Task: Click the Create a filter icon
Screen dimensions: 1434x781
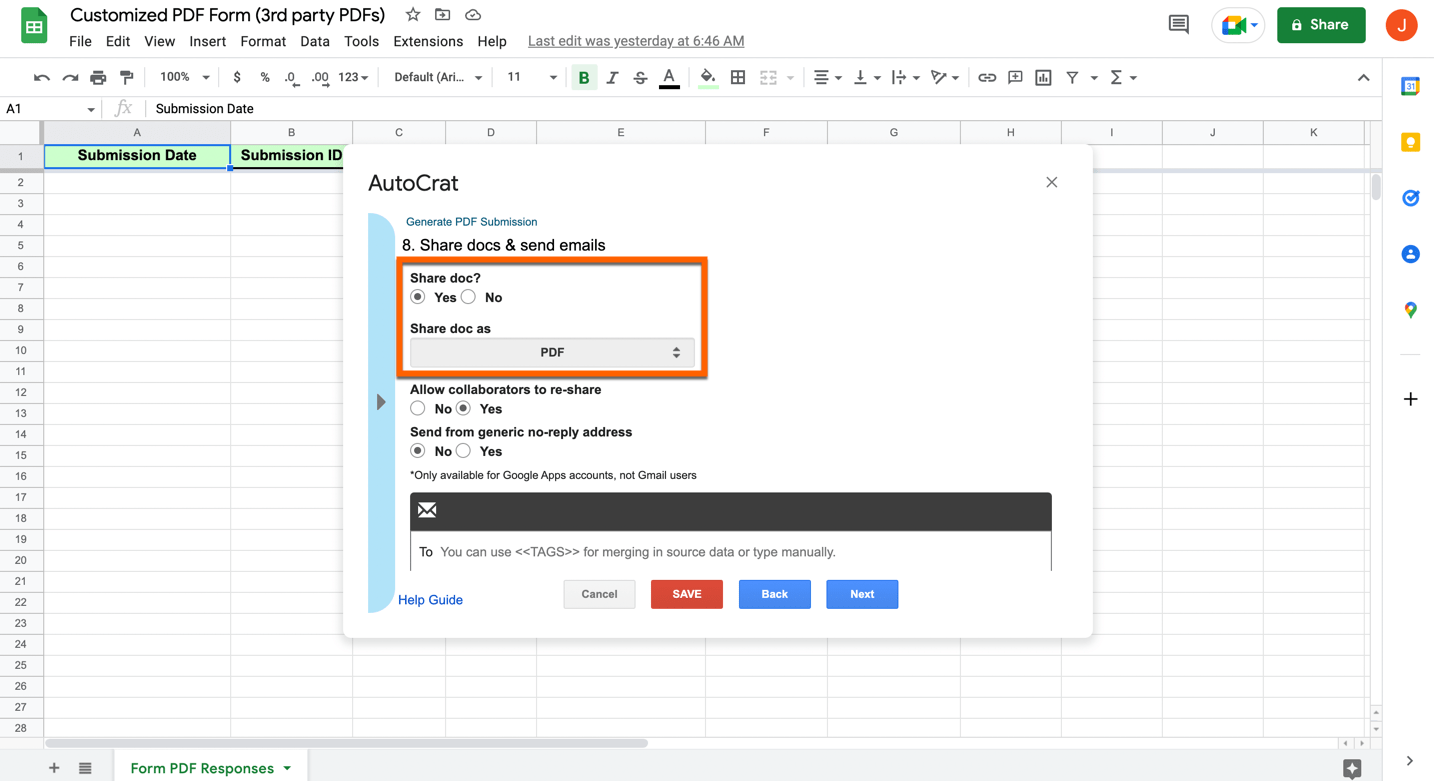Action: point(1072,77)
